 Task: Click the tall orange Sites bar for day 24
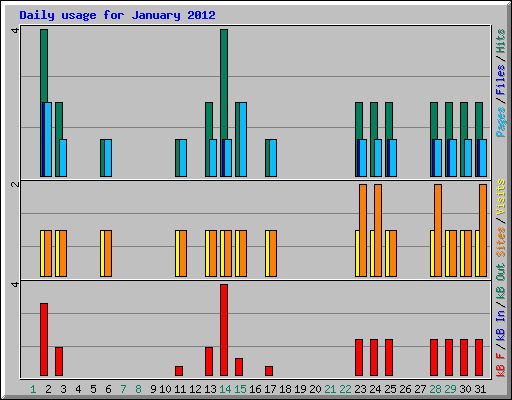(378, 230)
